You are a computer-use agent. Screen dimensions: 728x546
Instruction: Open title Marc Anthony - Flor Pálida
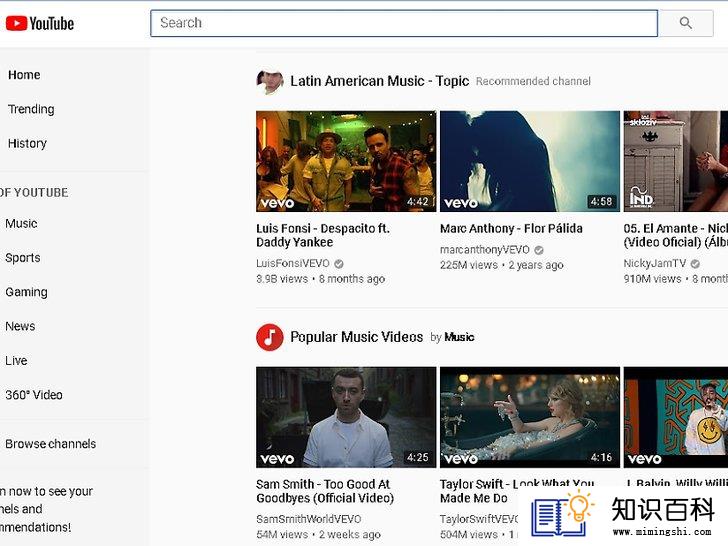[511, 228]
